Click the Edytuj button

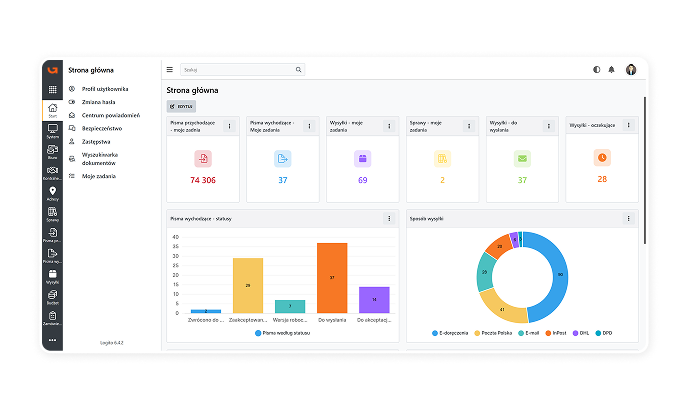click(x=181, y=106)
